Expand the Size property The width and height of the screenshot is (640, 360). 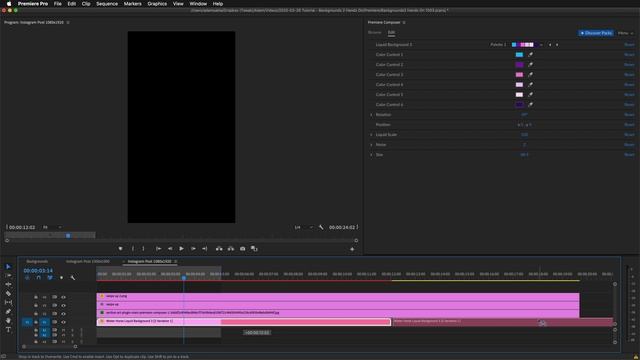pos(371,155)
